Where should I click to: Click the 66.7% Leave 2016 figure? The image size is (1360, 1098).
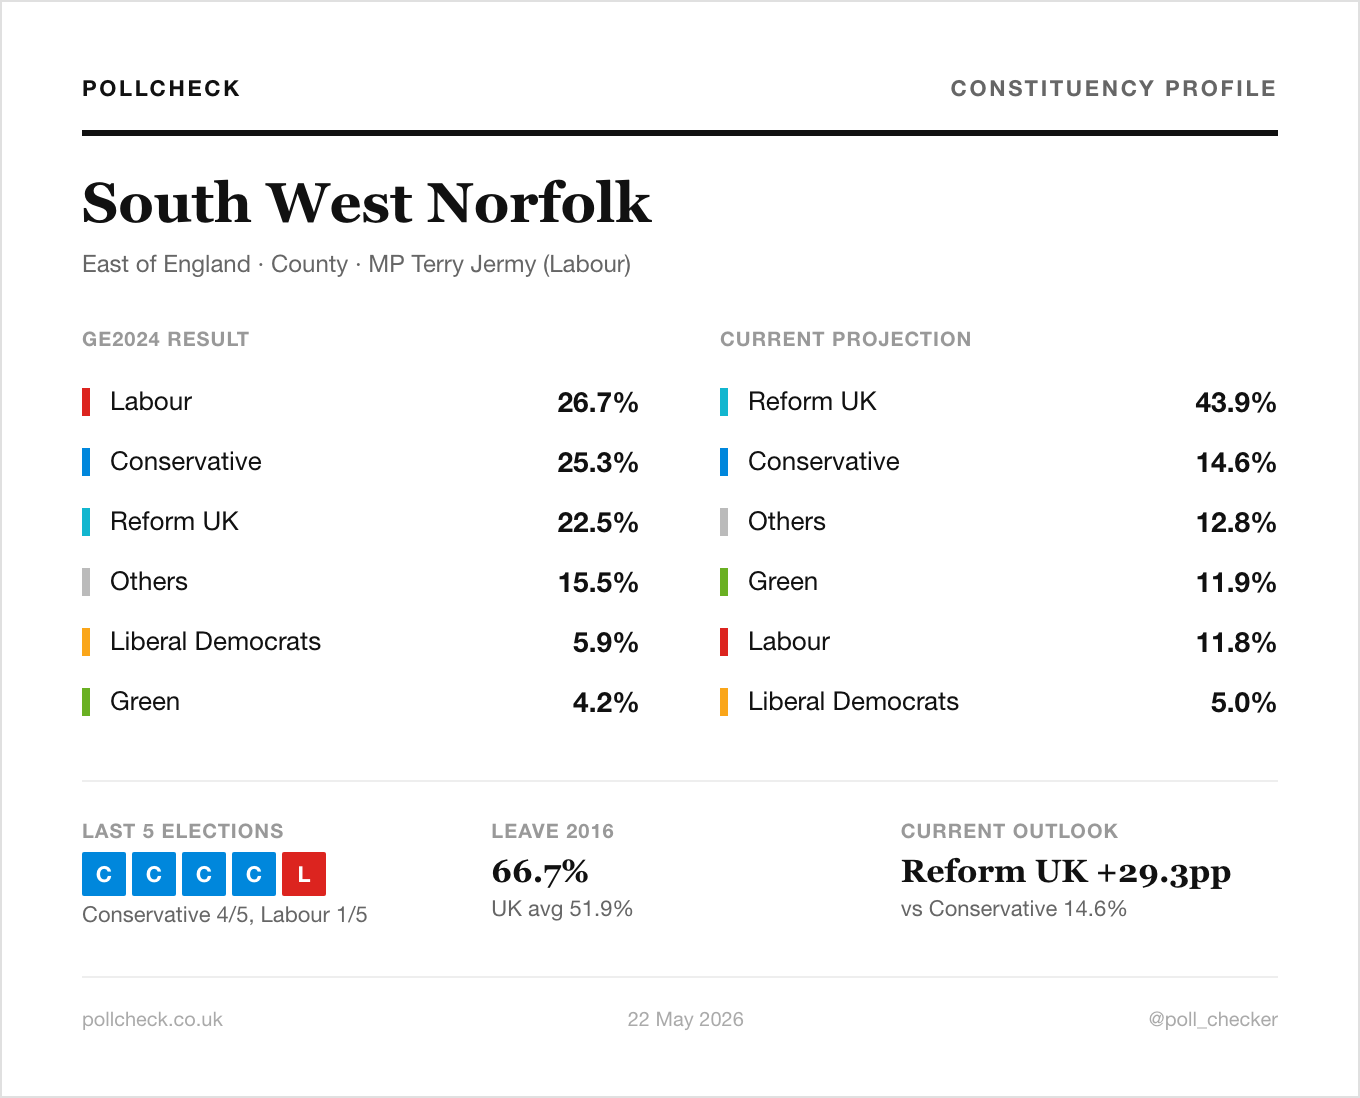[x=540, y=872]
